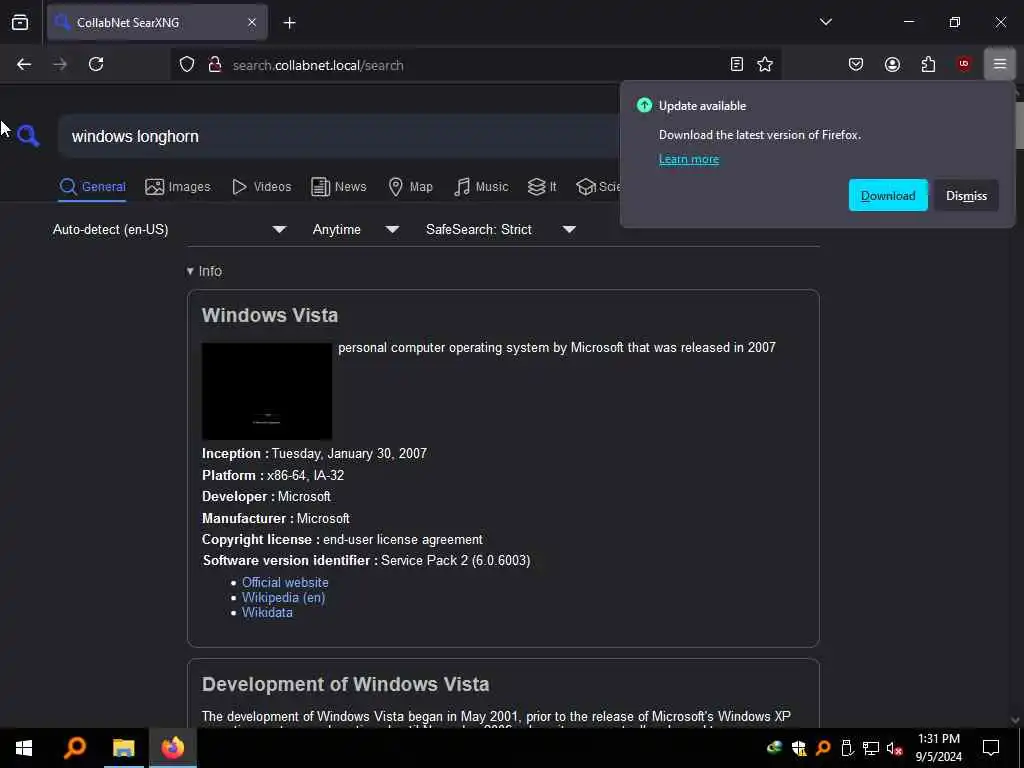This screenshot has width=1024, height=768.
Task: Click the muted volume tray icon
Action: (894, 748)
